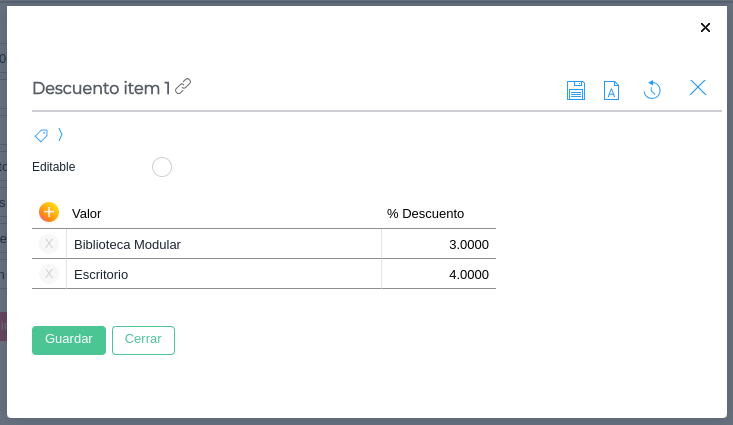Viewport: 733px width, 425px height.
Task: Toggle the Editable checkbox
Action: click(162, 167)
